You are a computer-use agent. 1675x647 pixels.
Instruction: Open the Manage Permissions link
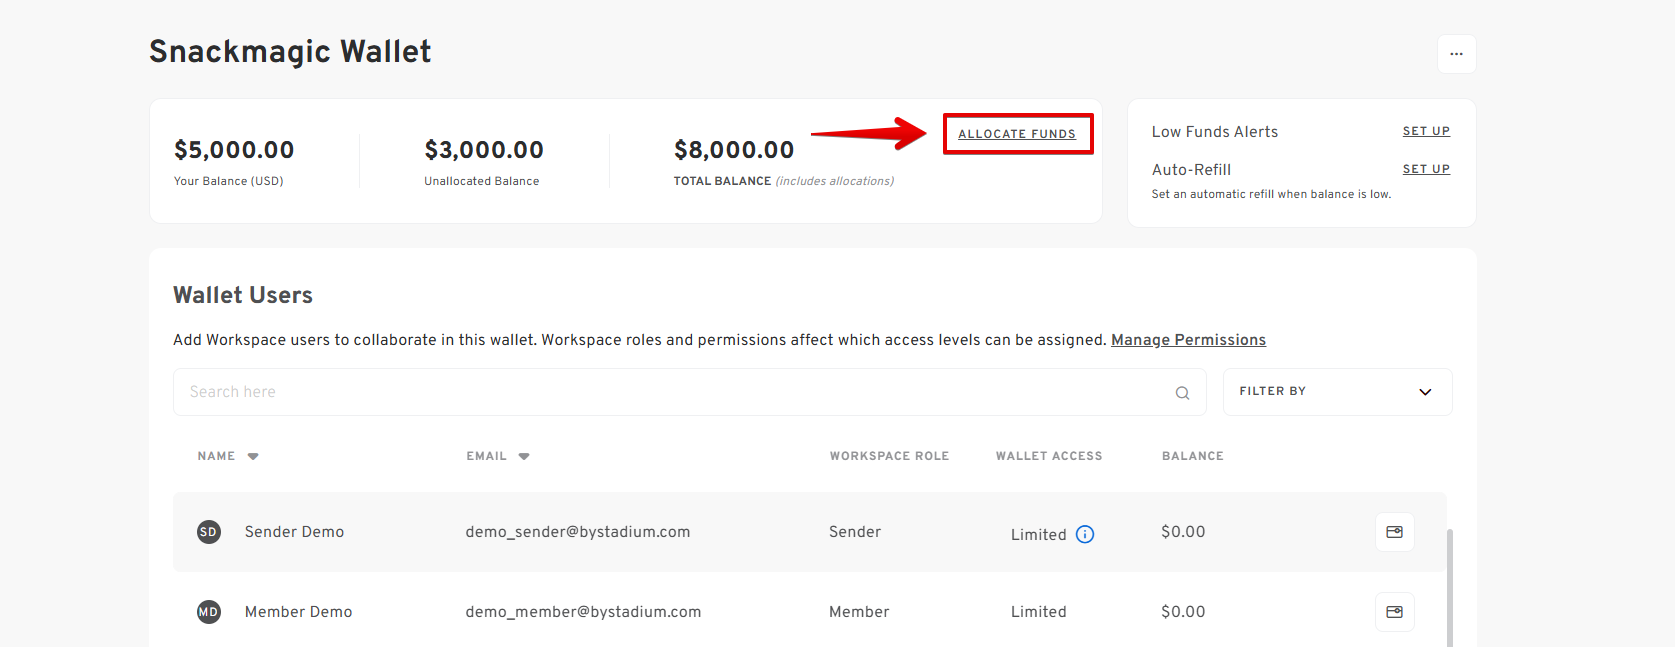point(1188,340)
